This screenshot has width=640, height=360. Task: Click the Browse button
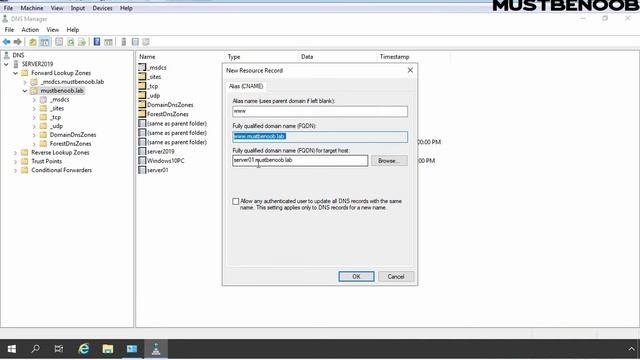[389, 161]
